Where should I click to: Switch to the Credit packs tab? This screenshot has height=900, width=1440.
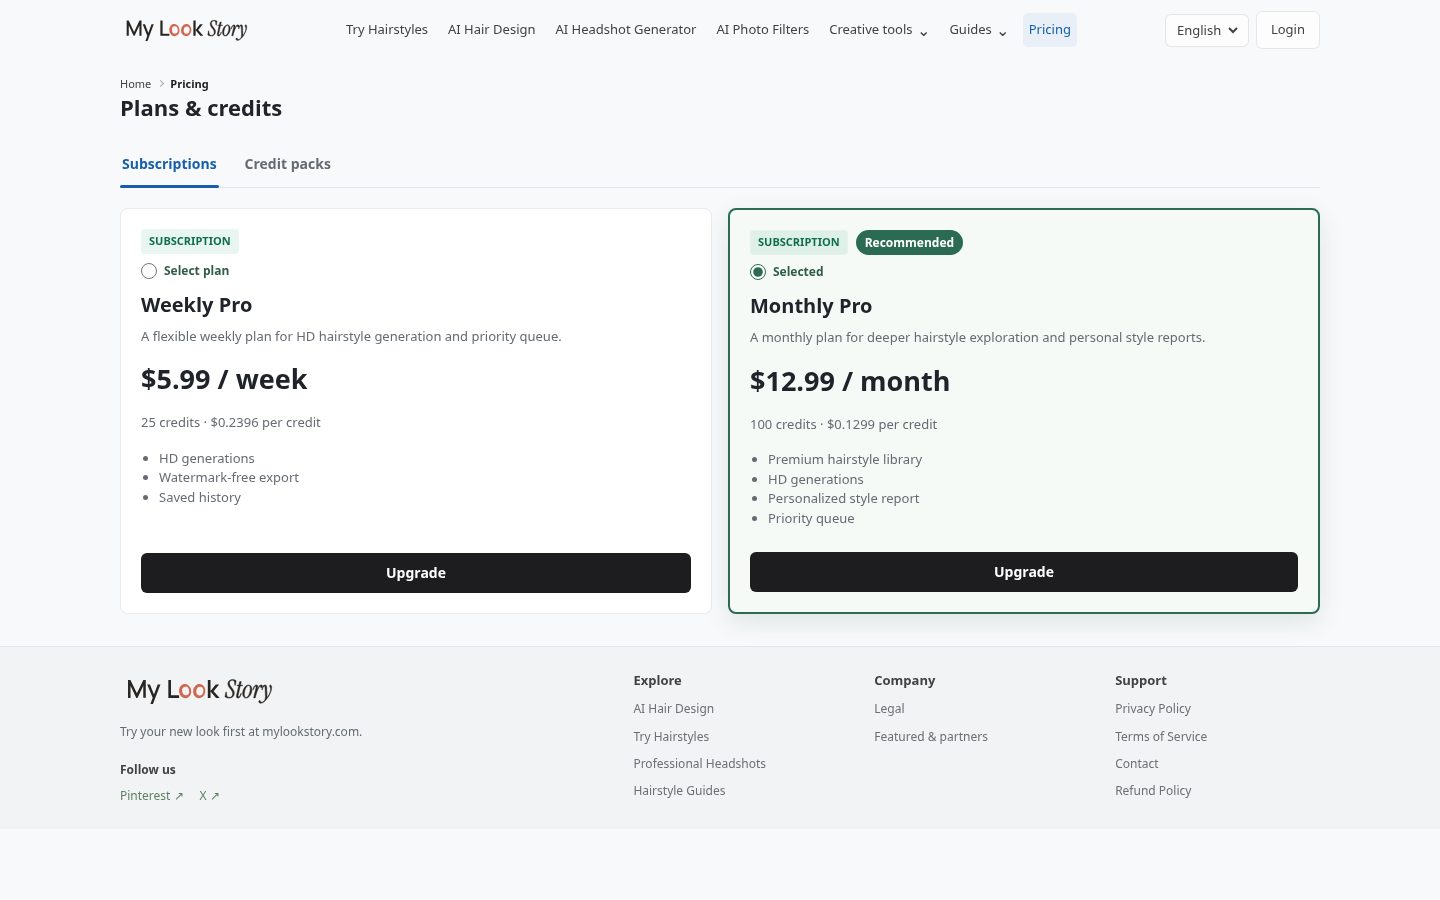(x=287, y=164)
